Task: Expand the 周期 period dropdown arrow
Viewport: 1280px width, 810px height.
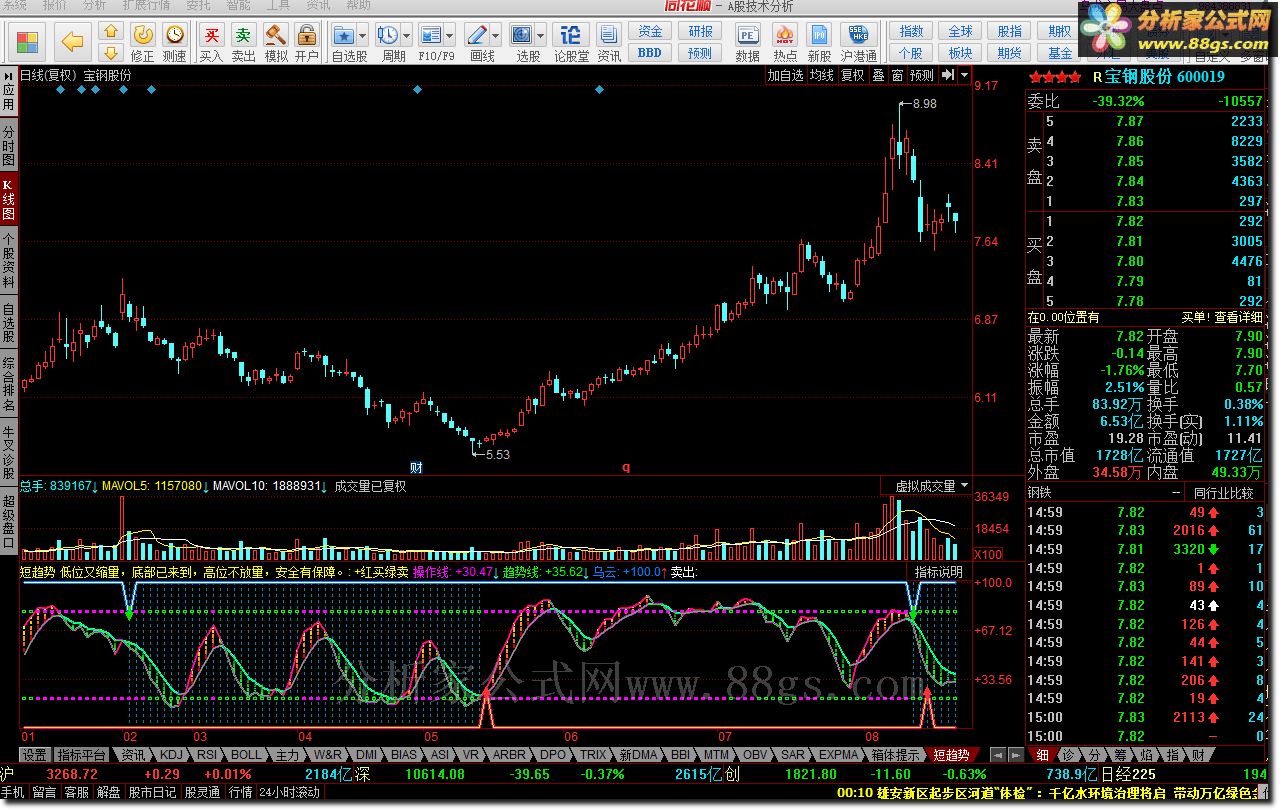Action: (407, 34)
